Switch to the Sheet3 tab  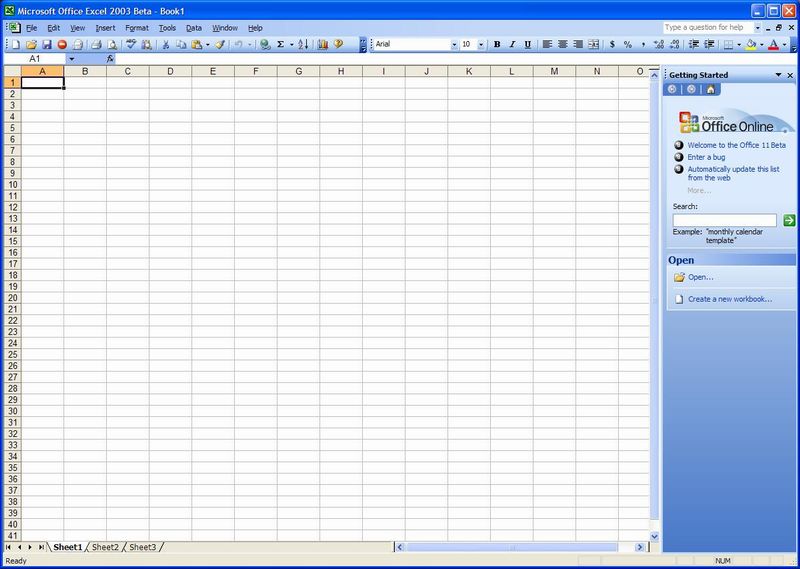point(142,547)
